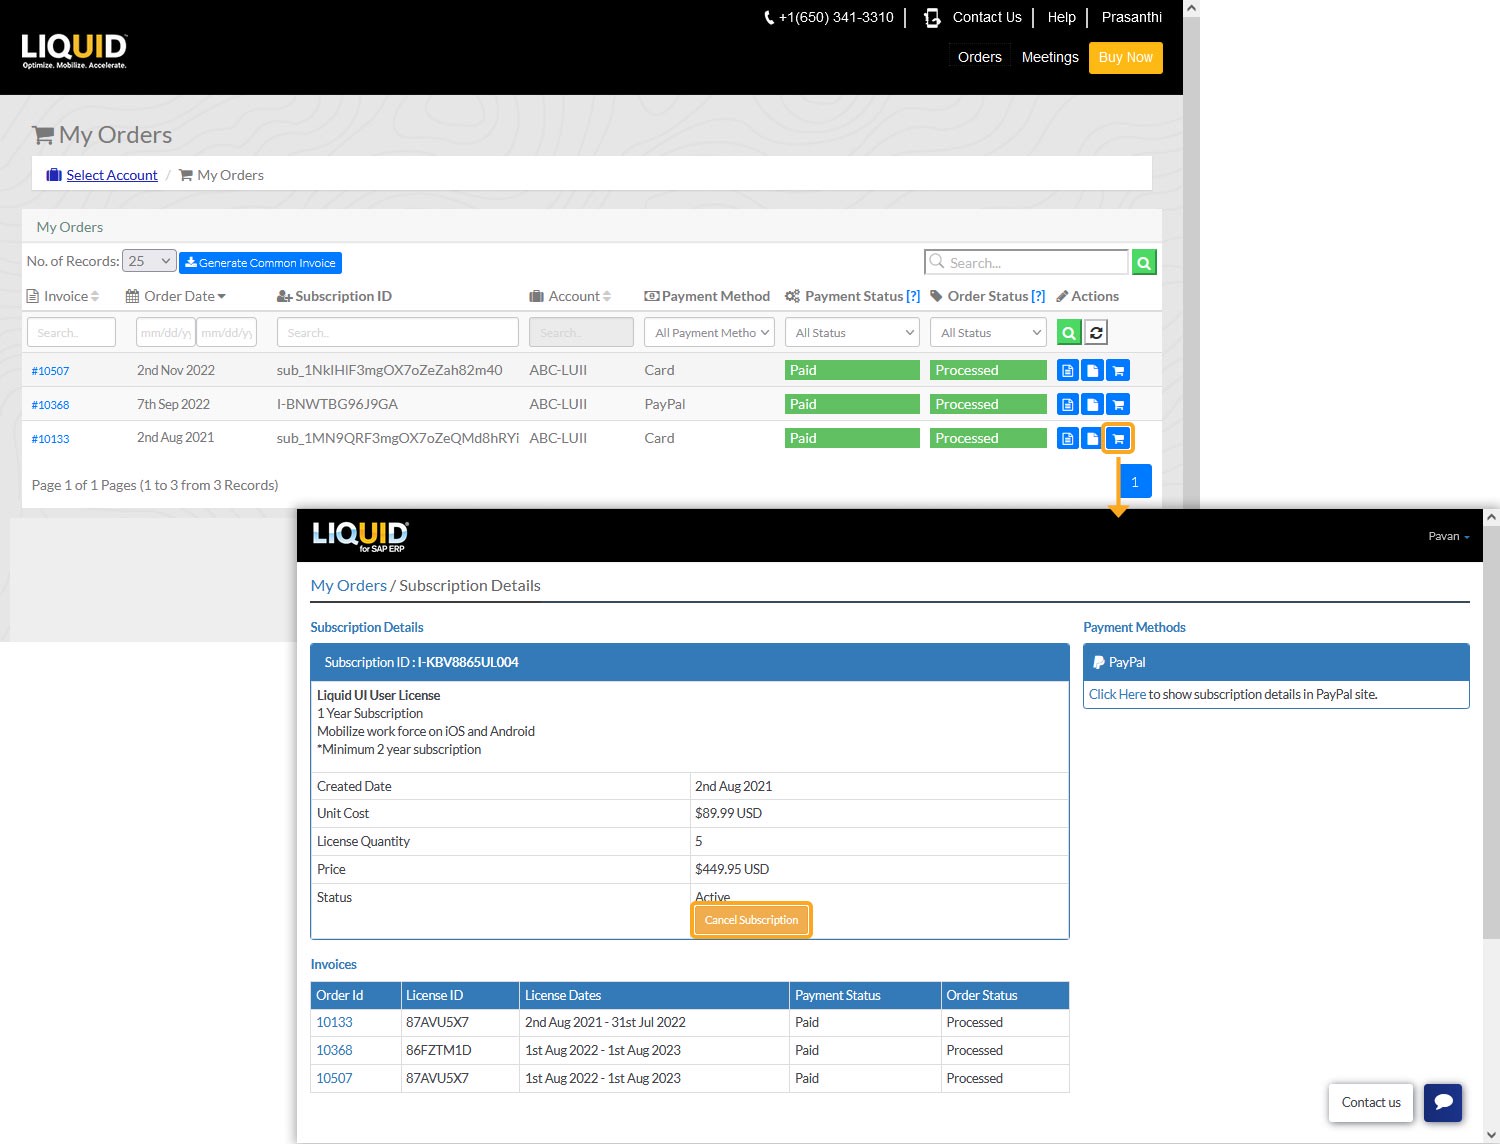Open invoice link #10368
The image size is (1500, 1144).
coord(50,405)
